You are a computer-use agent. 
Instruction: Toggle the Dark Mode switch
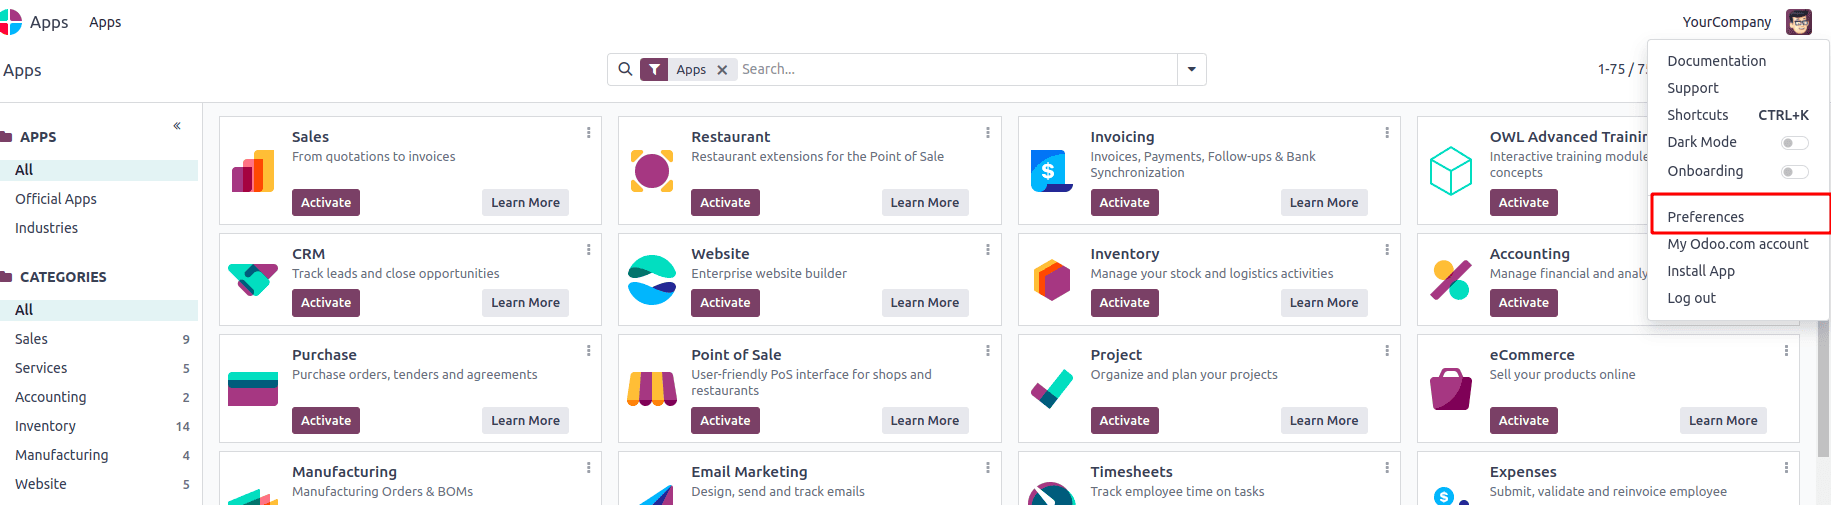coord(1795,143)
